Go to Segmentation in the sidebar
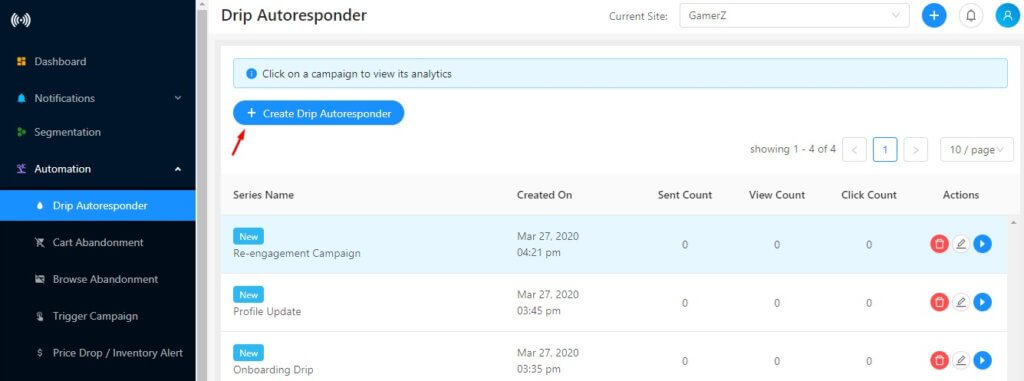Image resolution: width=1024 pixels, height=381 pixels. tap(98, 132)
